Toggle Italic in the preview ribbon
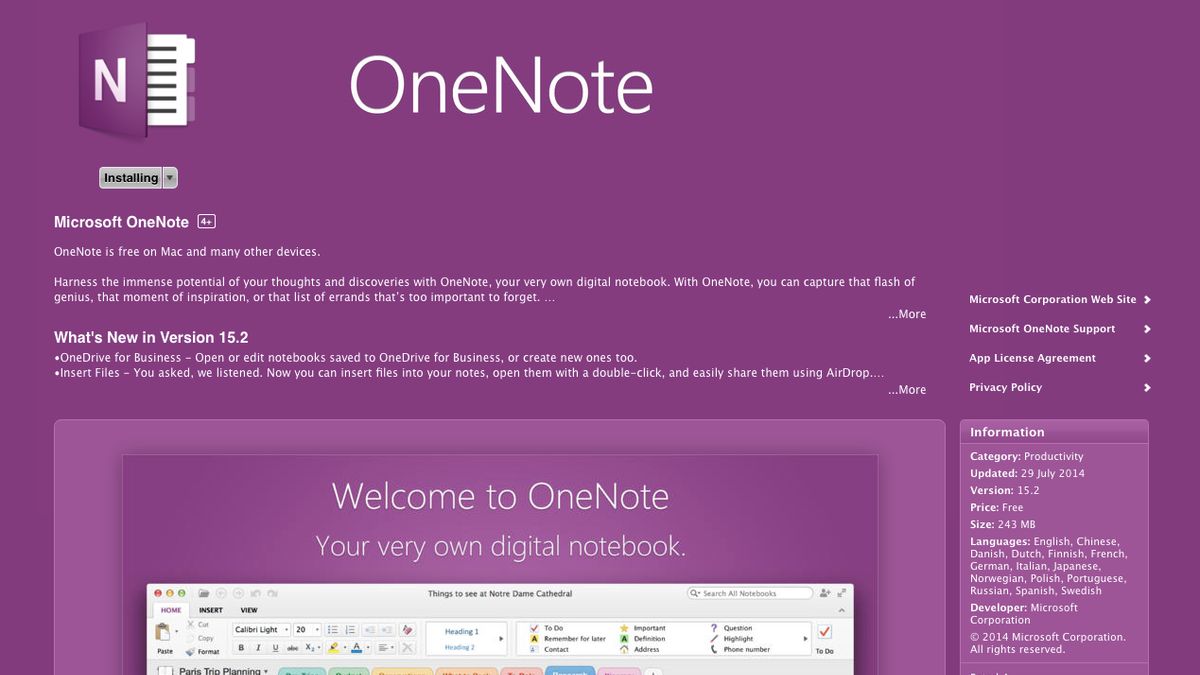 [x=258, y=648]
